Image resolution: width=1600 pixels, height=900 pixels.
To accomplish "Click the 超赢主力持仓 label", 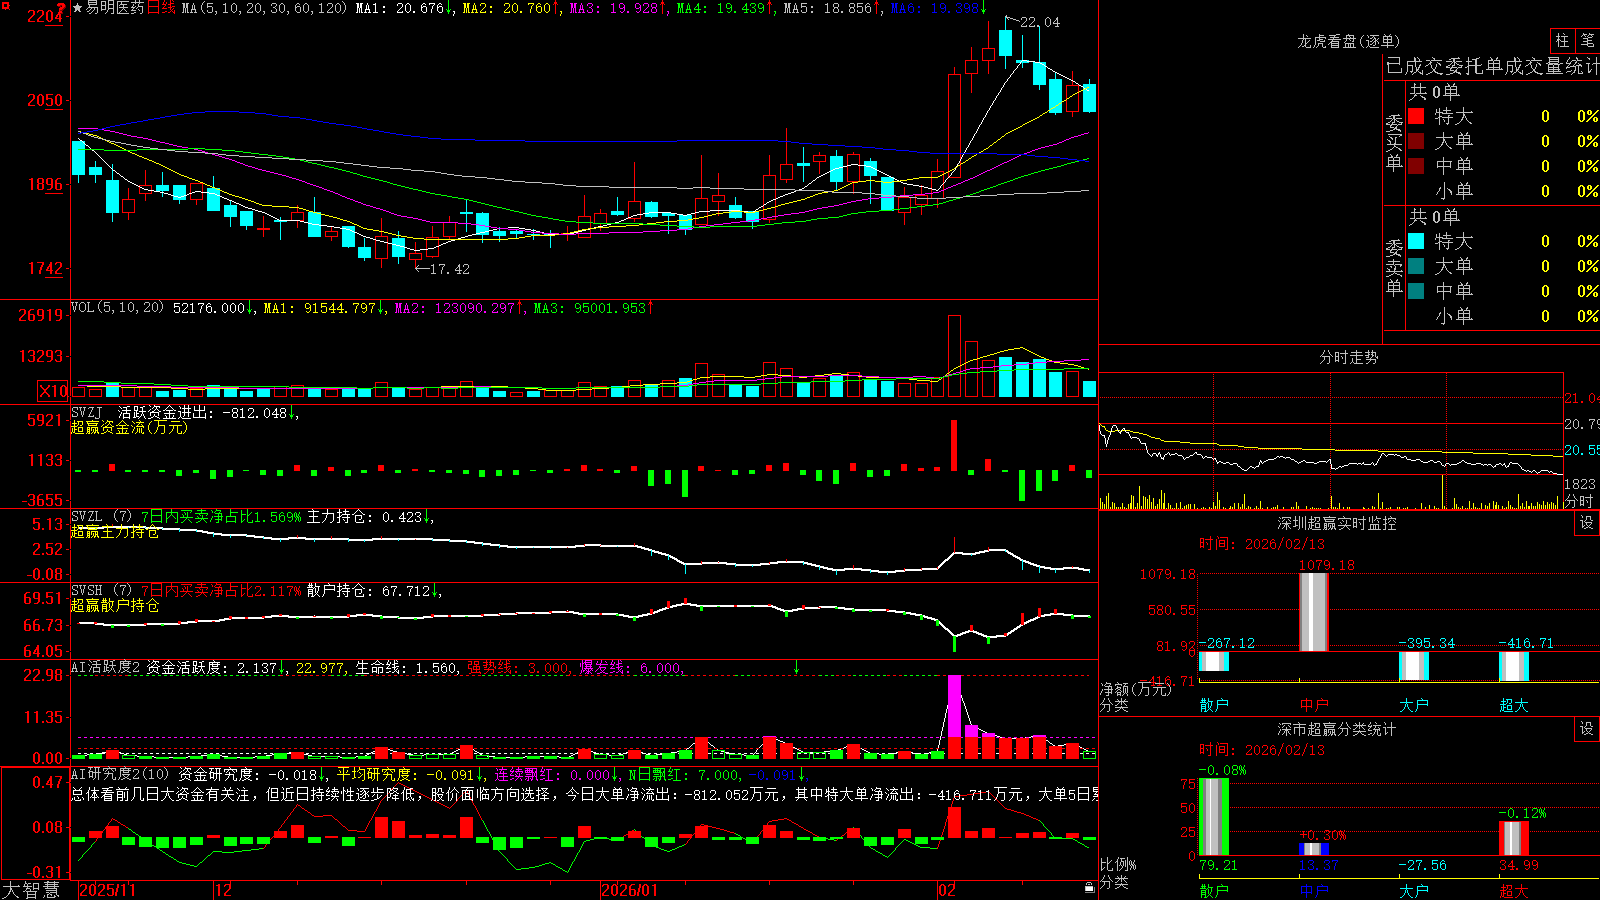I will coord(115,532).
